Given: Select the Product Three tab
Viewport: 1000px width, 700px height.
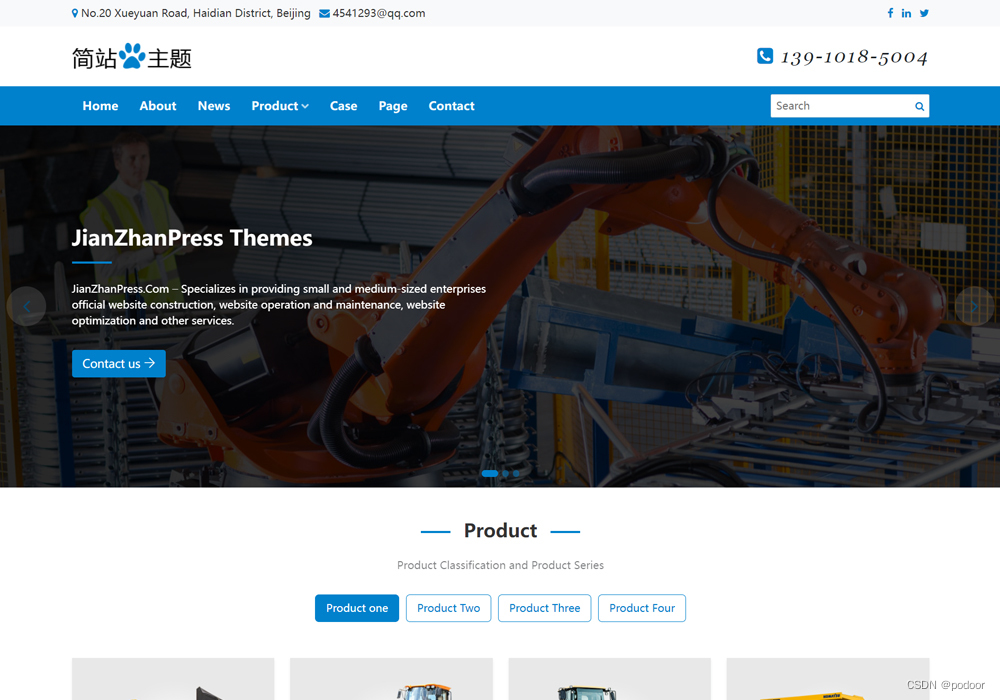Looking at the screenshot, I should 545,608.
